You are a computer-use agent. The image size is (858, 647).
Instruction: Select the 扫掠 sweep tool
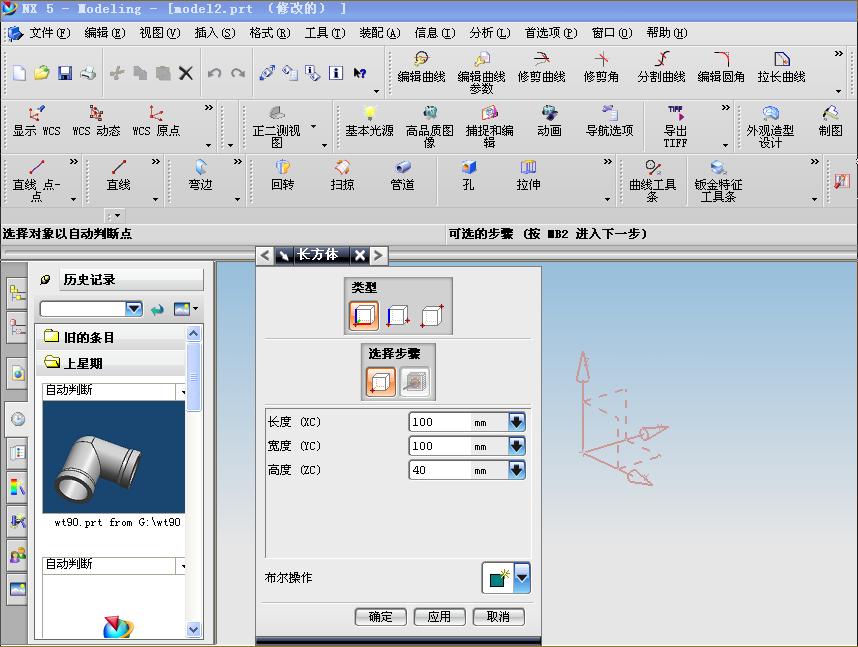343,175
